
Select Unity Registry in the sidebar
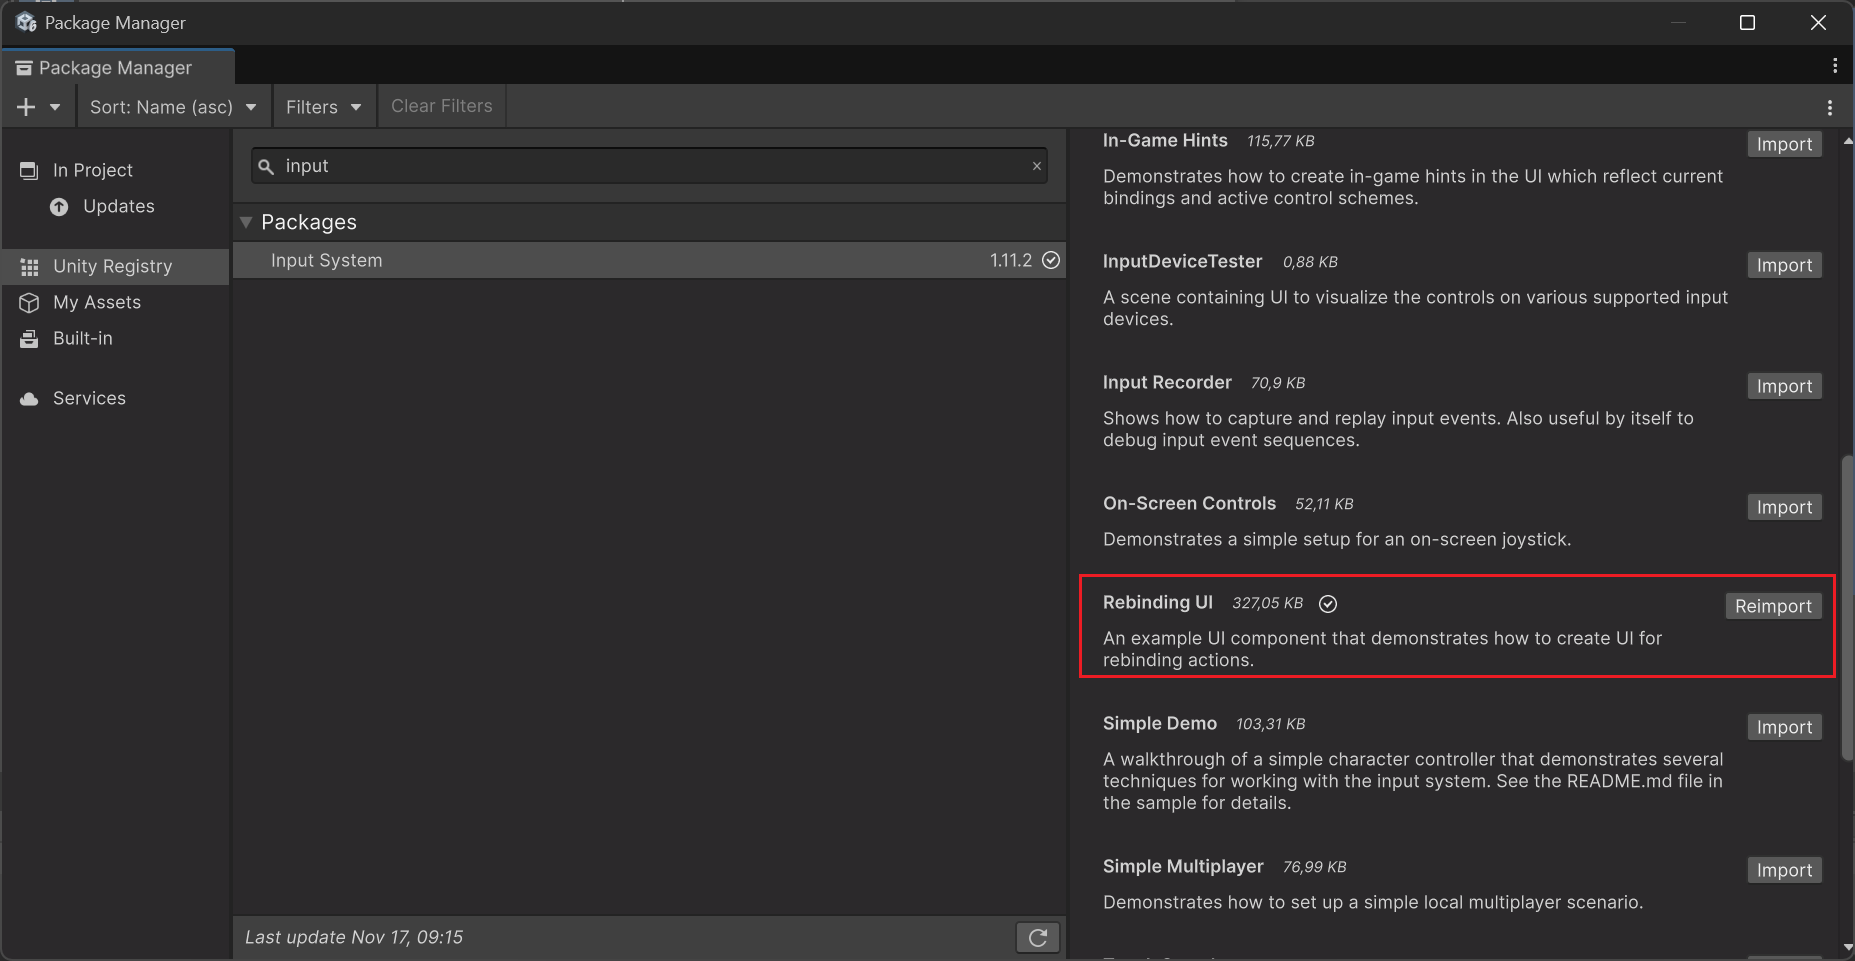click(x=112, y=266)
